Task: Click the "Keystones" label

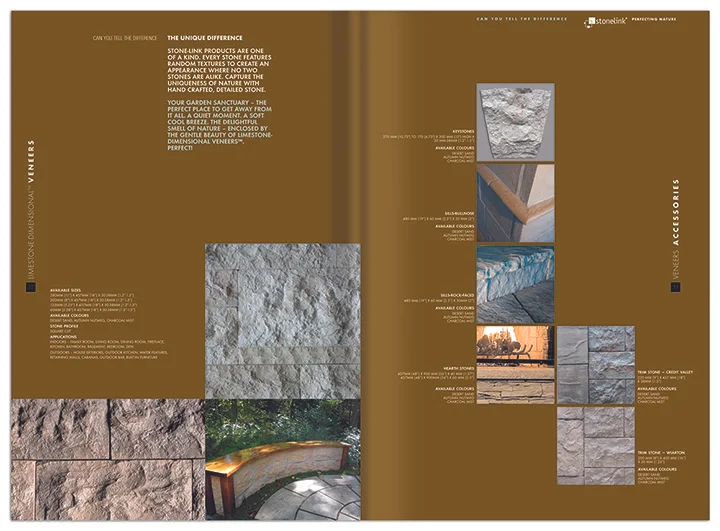Action: (x=463, y=131)
